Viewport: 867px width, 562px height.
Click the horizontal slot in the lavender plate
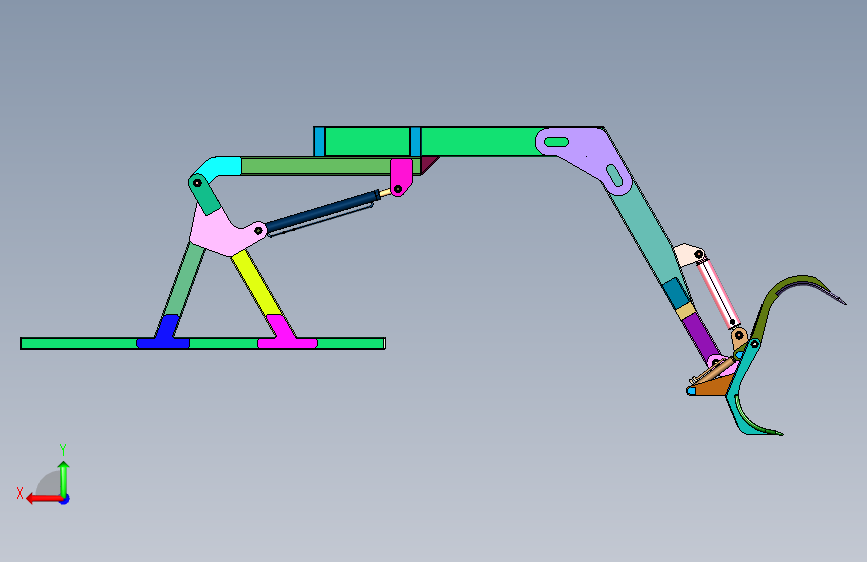point(556,142)
